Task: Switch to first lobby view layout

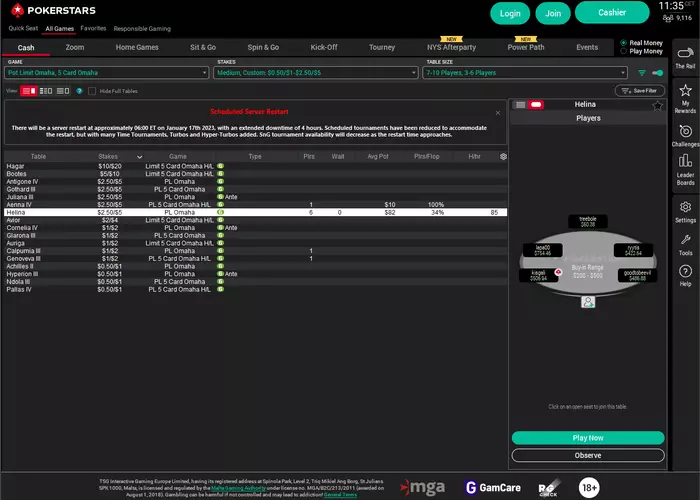Action: 29,91
